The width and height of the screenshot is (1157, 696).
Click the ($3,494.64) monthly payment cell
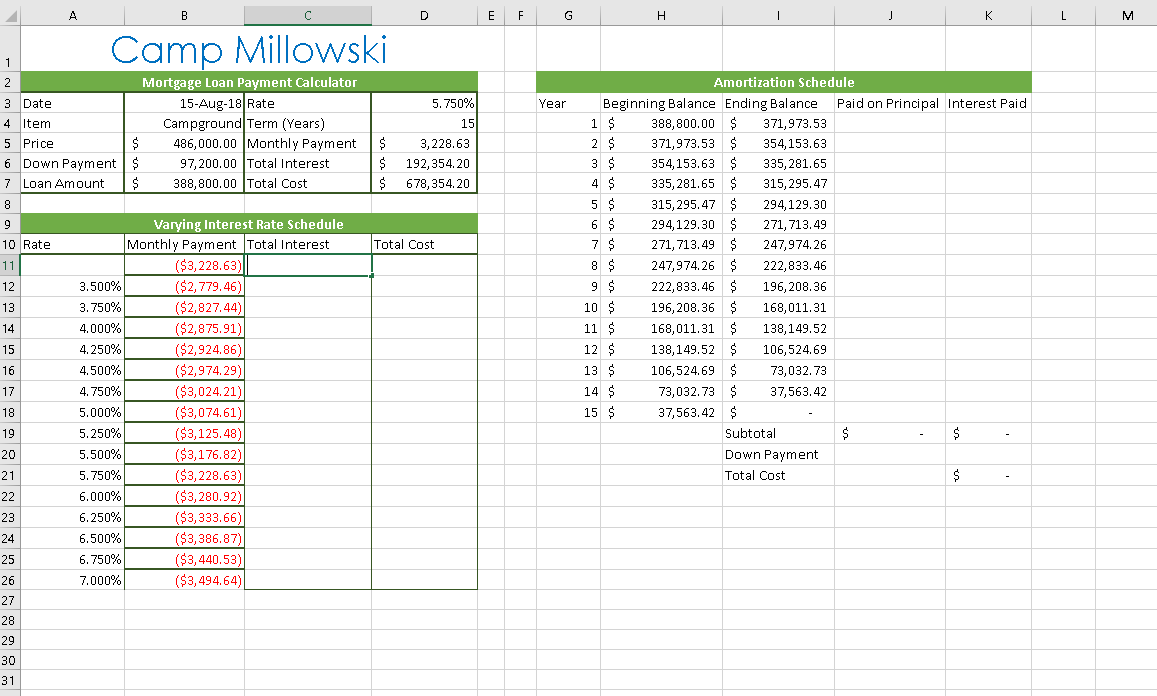pos(184,580)
